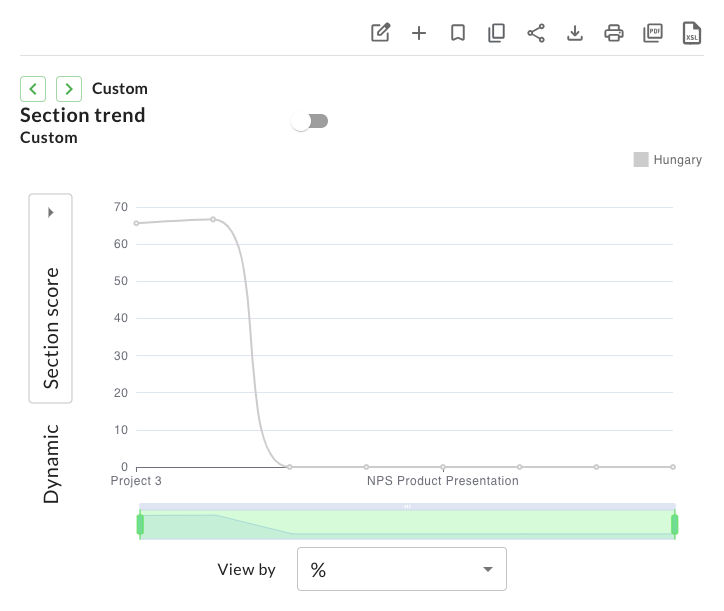This screenshot has height=611, width=724.
Task: Click the copy duplicate icon
Action: [497, 33]
